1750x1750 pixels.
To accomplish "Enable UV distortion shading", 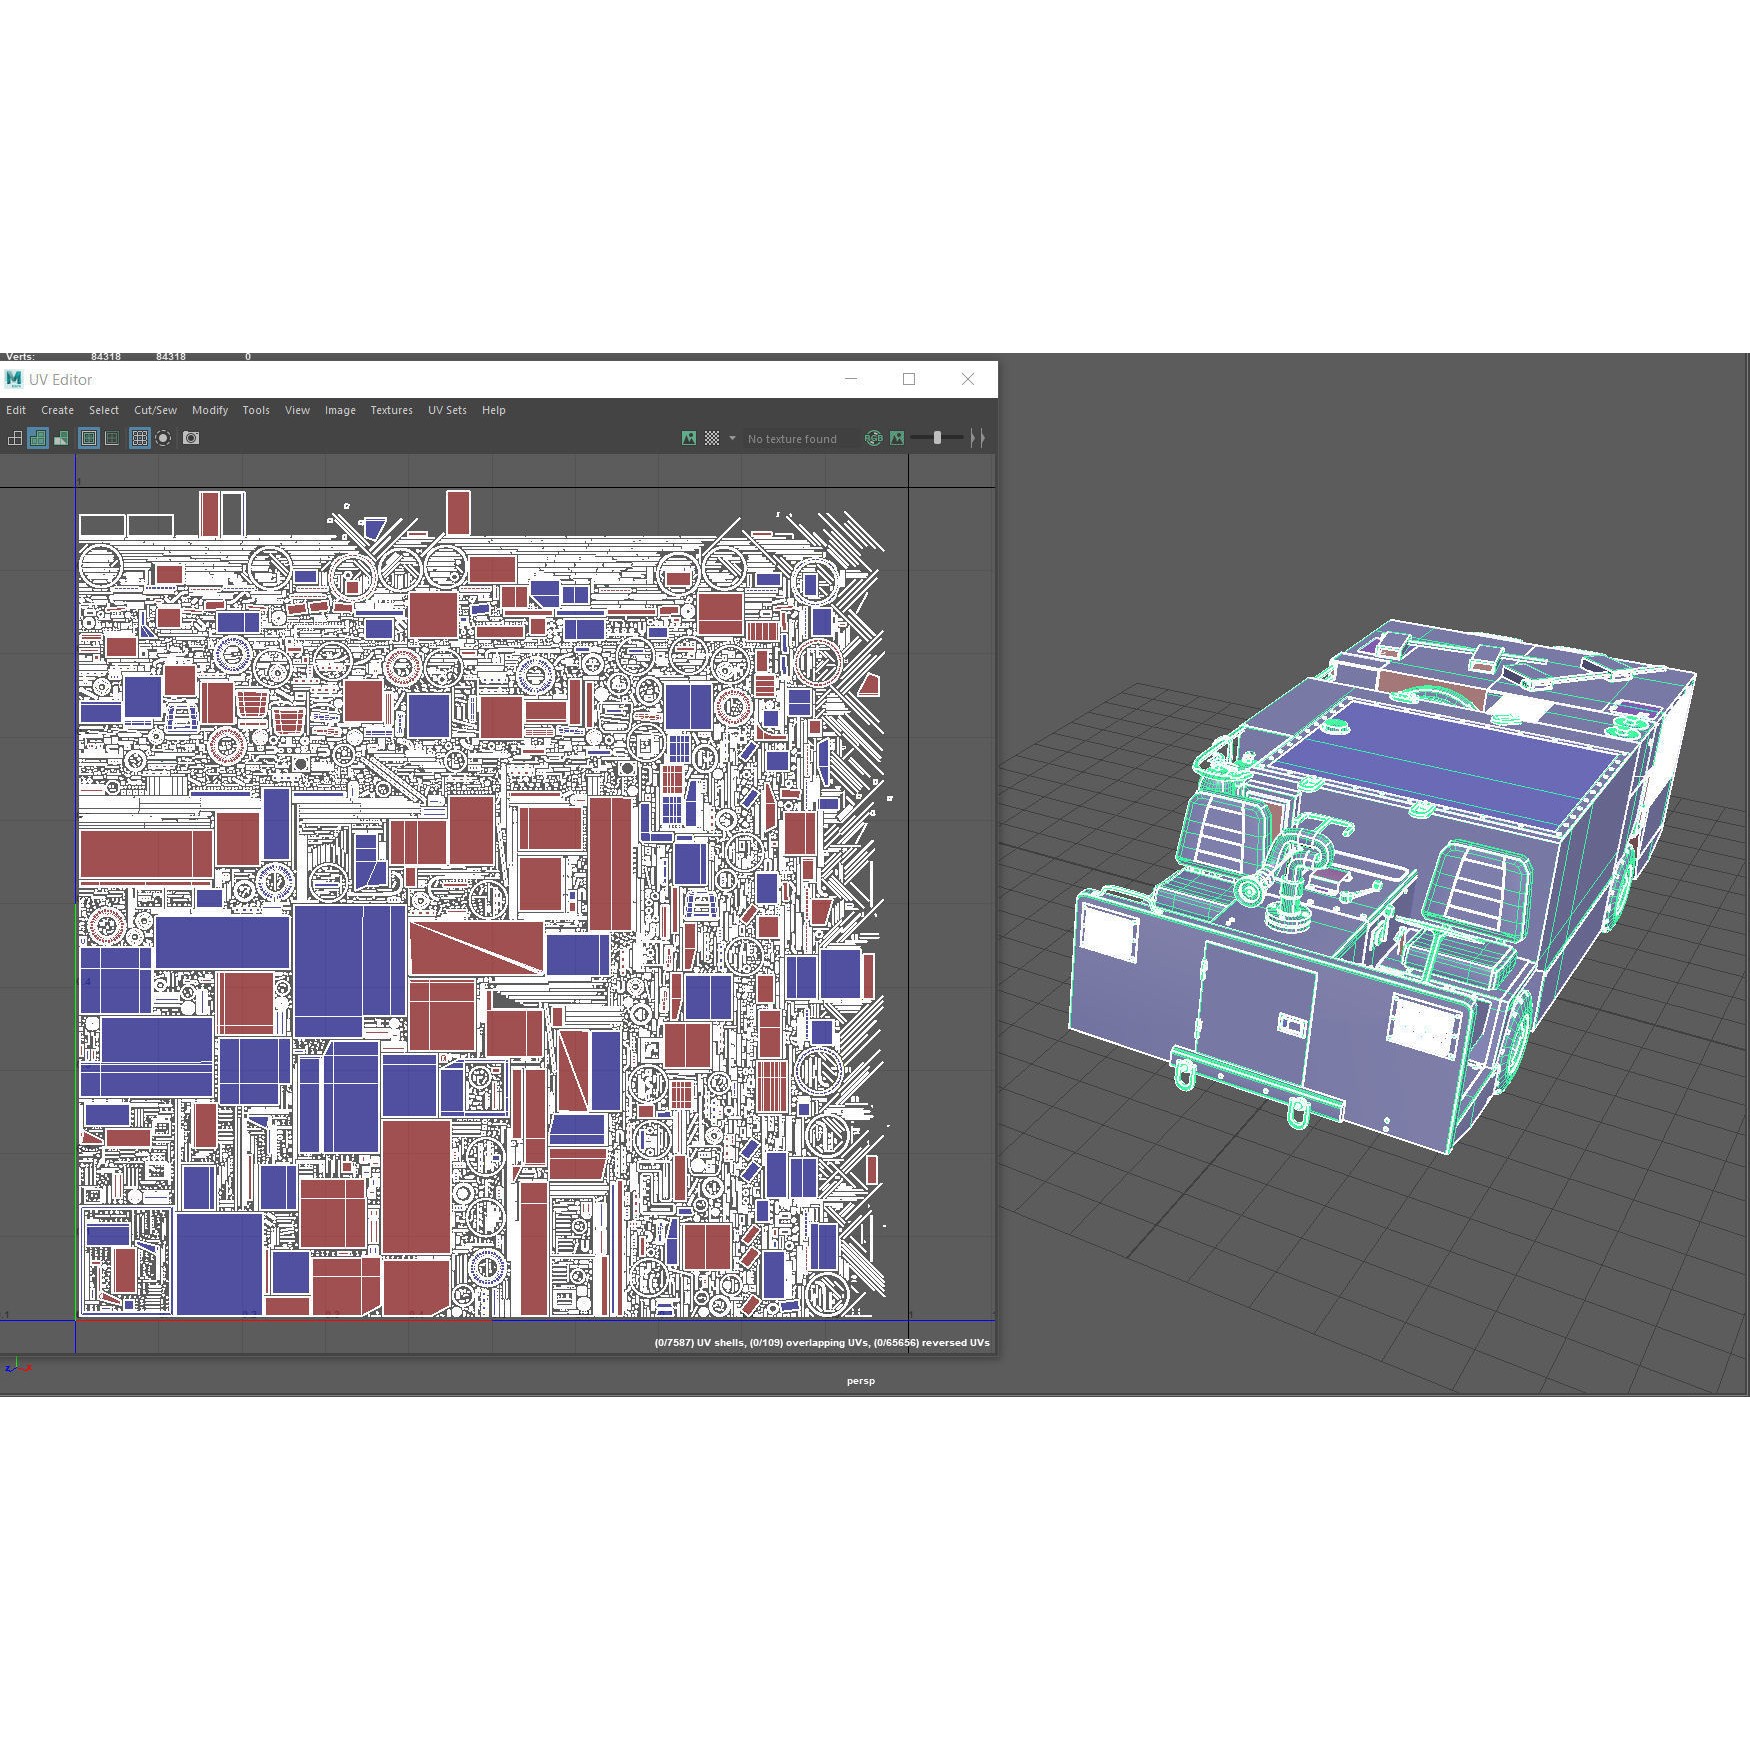I will (62, 438).
